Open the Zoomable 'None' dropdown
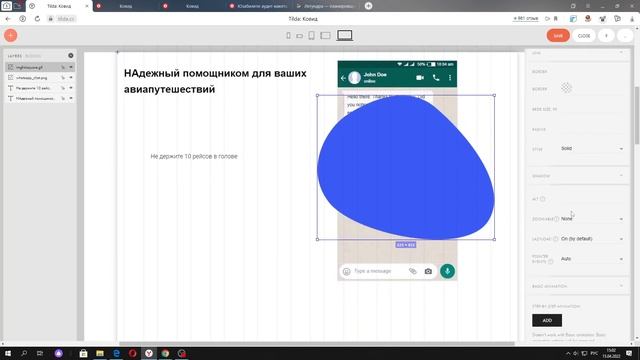Viewport: 640px width, 360px height. coord(592,219)
